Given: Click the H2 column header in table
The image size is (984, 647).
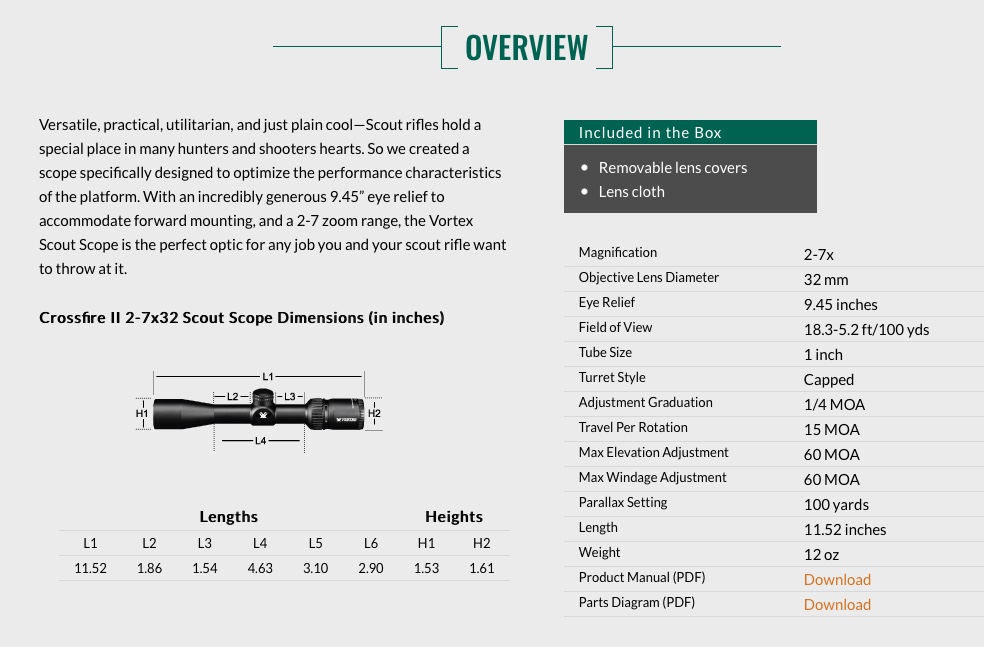Looking at the screenshot, I should click(x=481, y=543).
